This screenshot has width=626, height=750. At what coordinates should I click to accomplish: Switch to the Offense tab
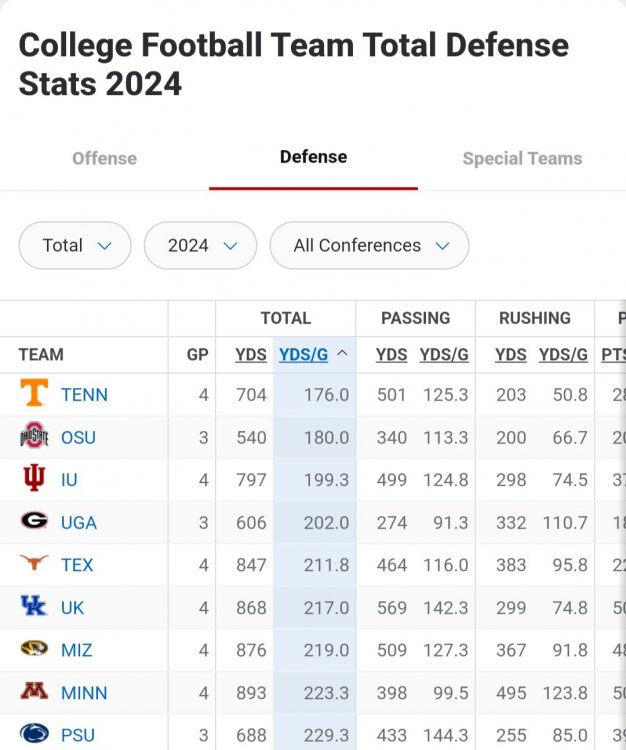[104, 158]
